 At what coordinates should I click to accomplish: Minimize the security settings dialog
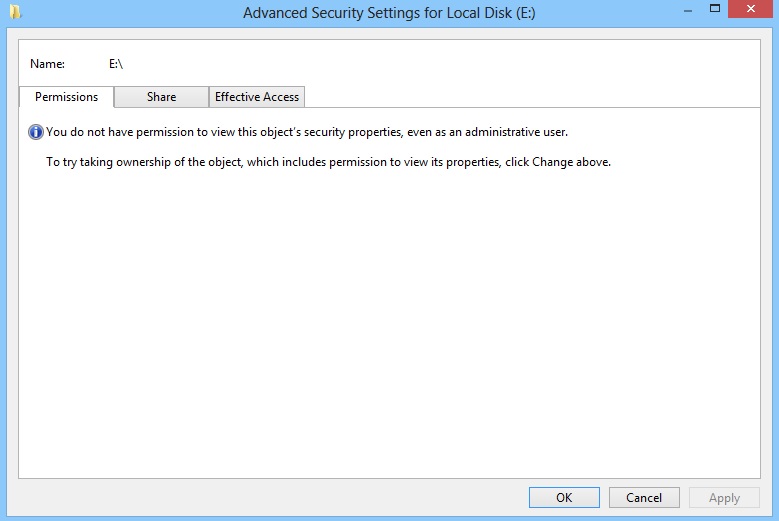coord(687,9)
